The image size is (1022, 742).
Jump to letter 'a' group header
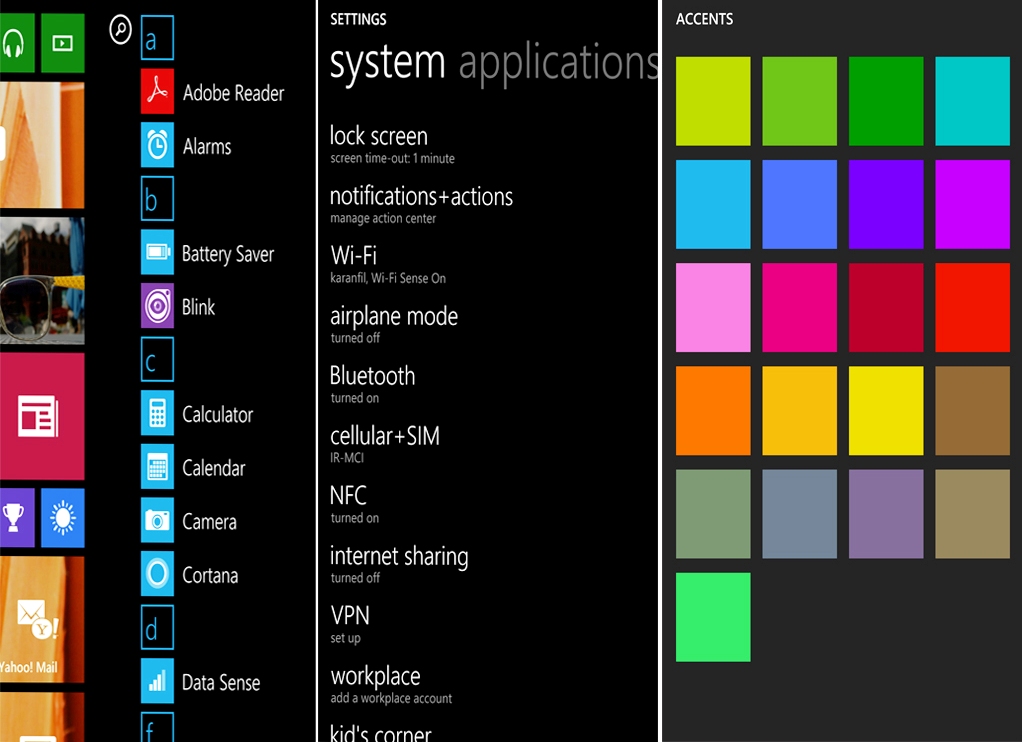point(157,38)
